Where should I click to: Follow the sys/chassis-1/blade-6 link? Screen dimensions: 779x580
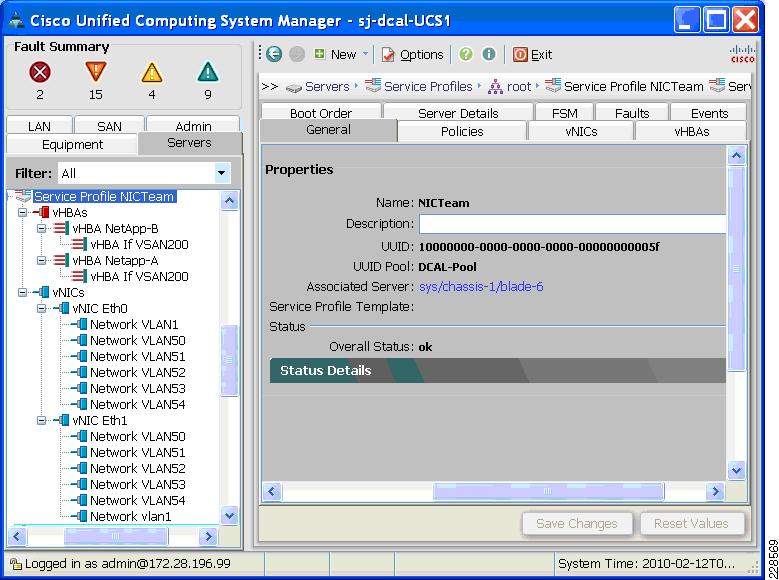pos(481,287)
